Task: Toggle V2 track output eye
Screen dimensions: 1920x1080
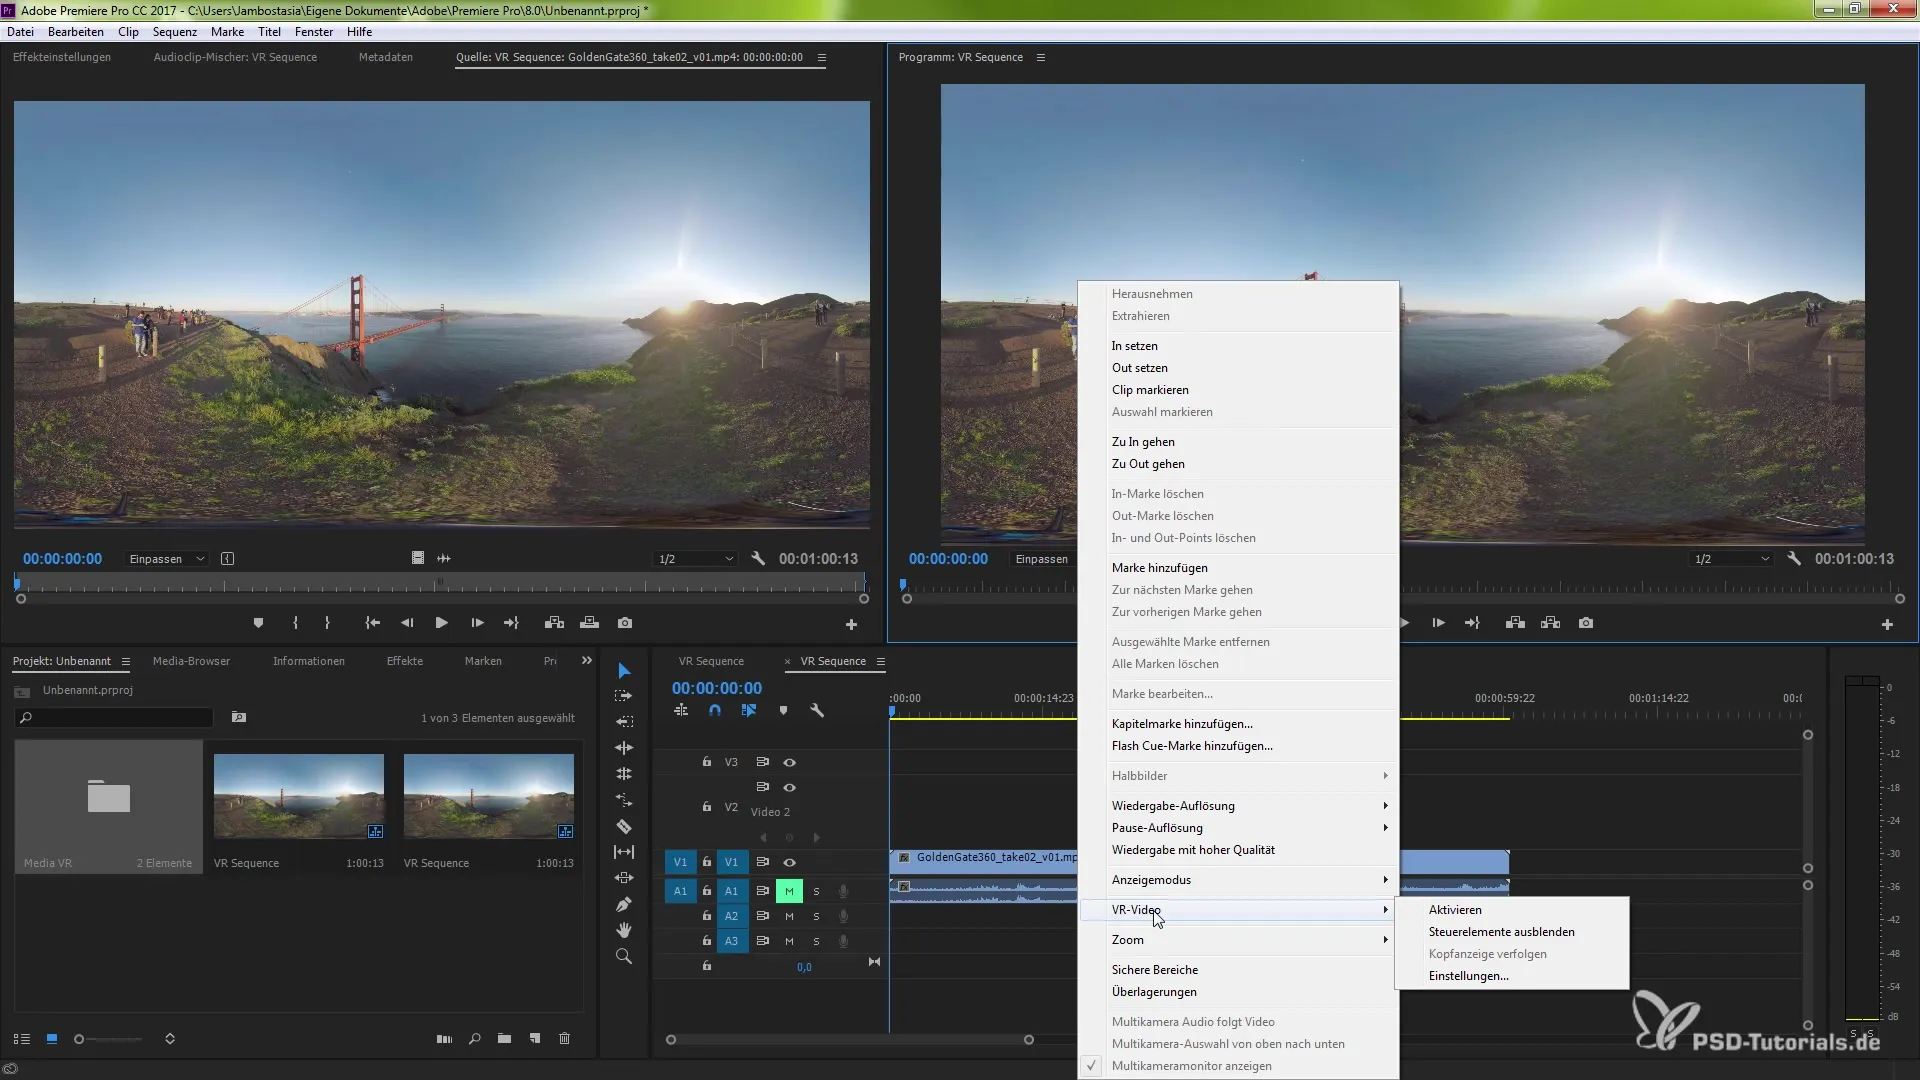Action: pos(790,787)
